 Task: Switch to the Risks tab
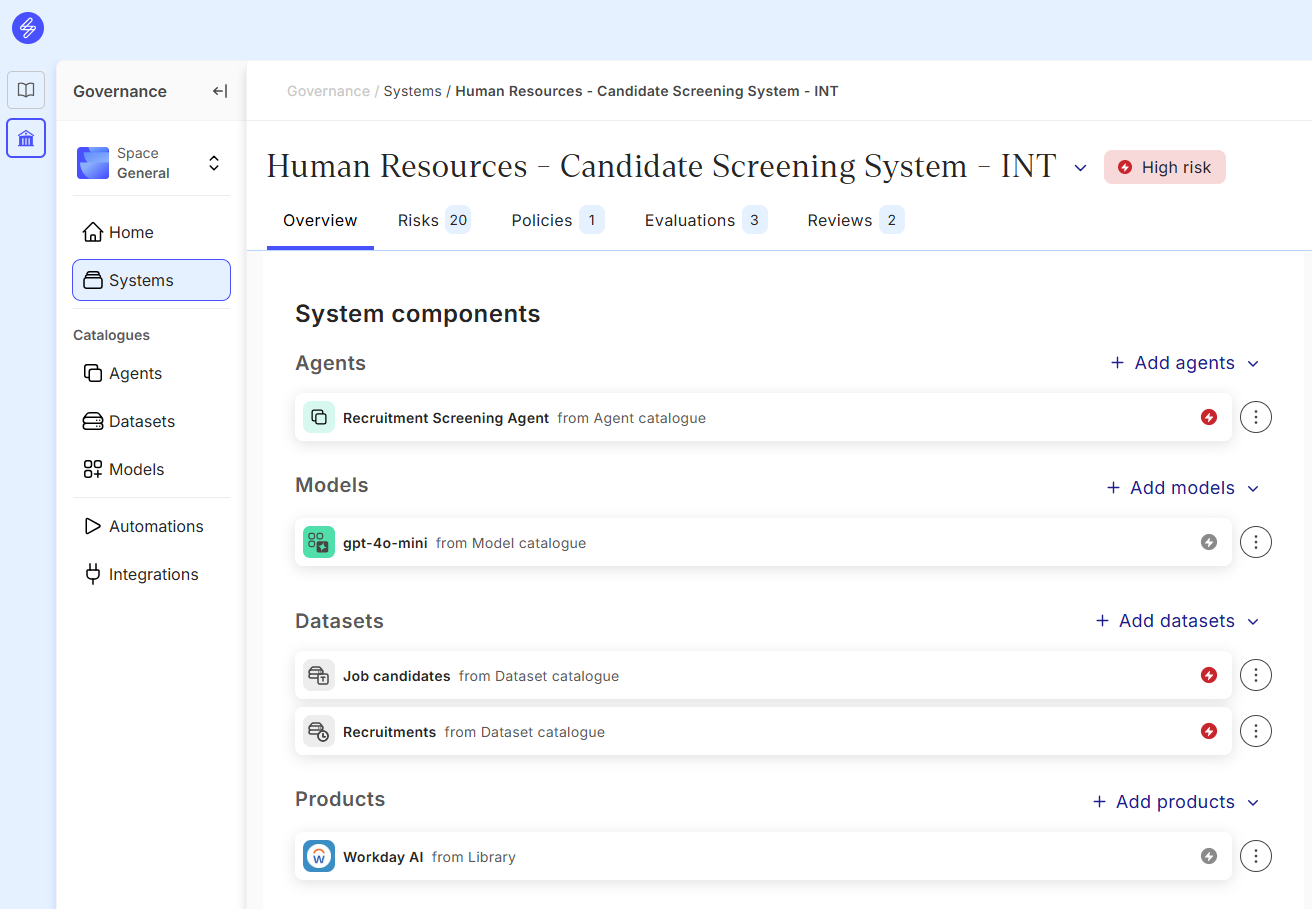[432, 220]
